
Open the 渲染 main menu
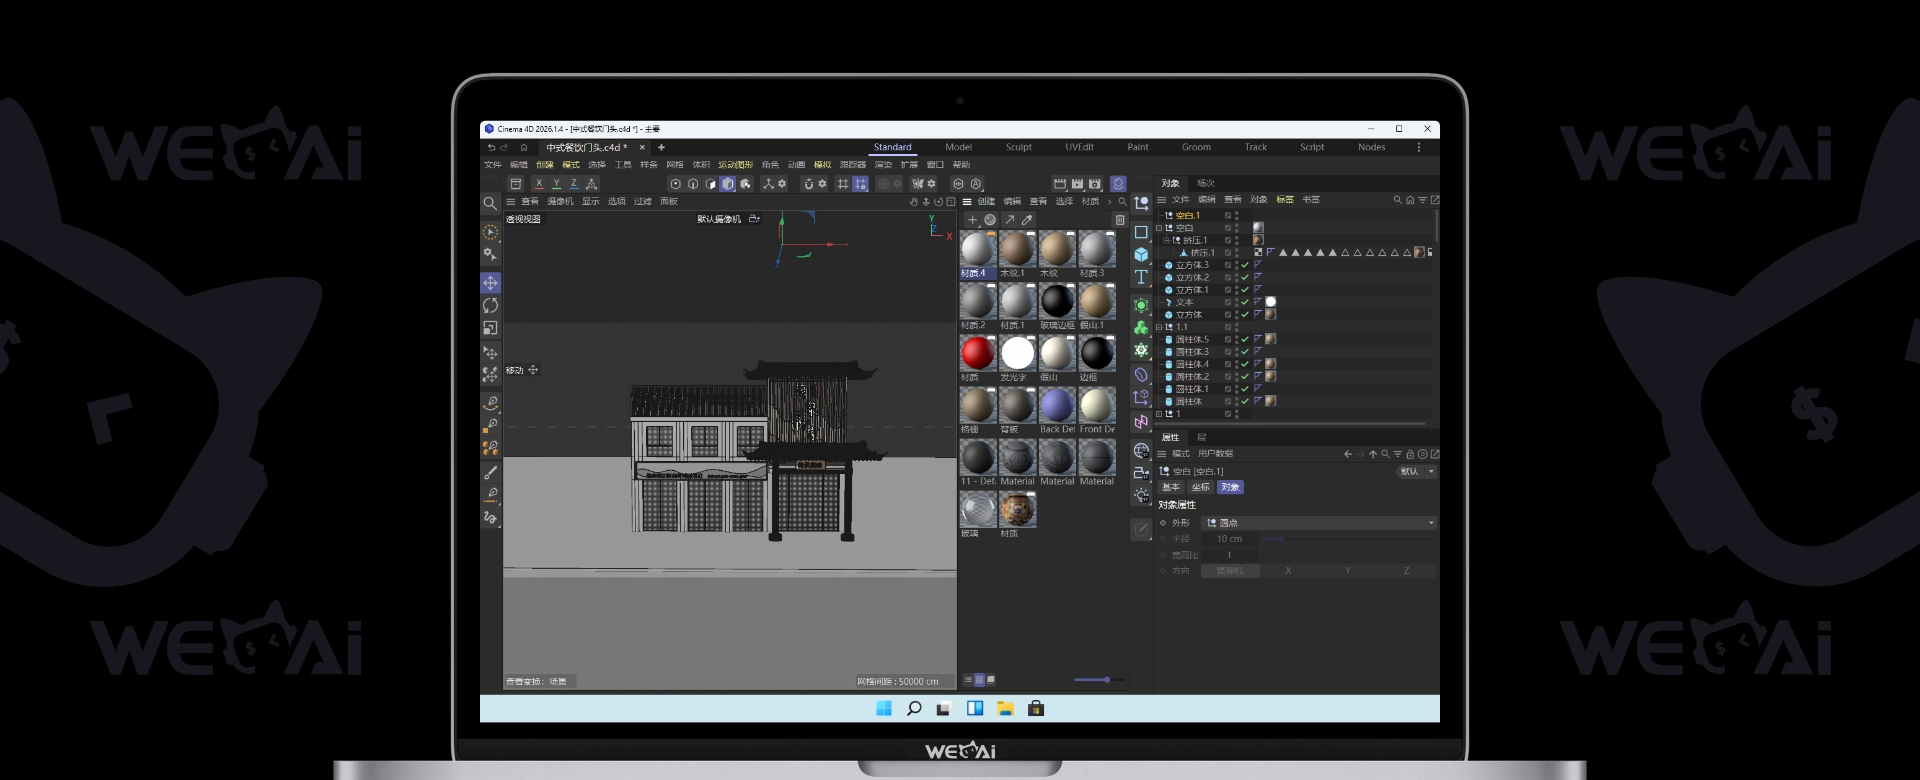pos(883,165)
